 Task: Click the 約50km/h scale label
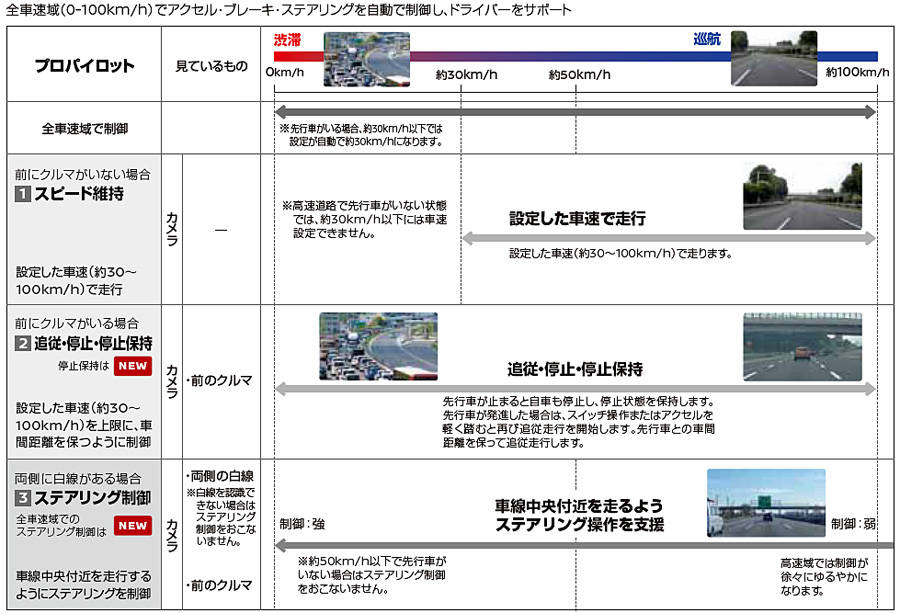click(x=580, y=75)
